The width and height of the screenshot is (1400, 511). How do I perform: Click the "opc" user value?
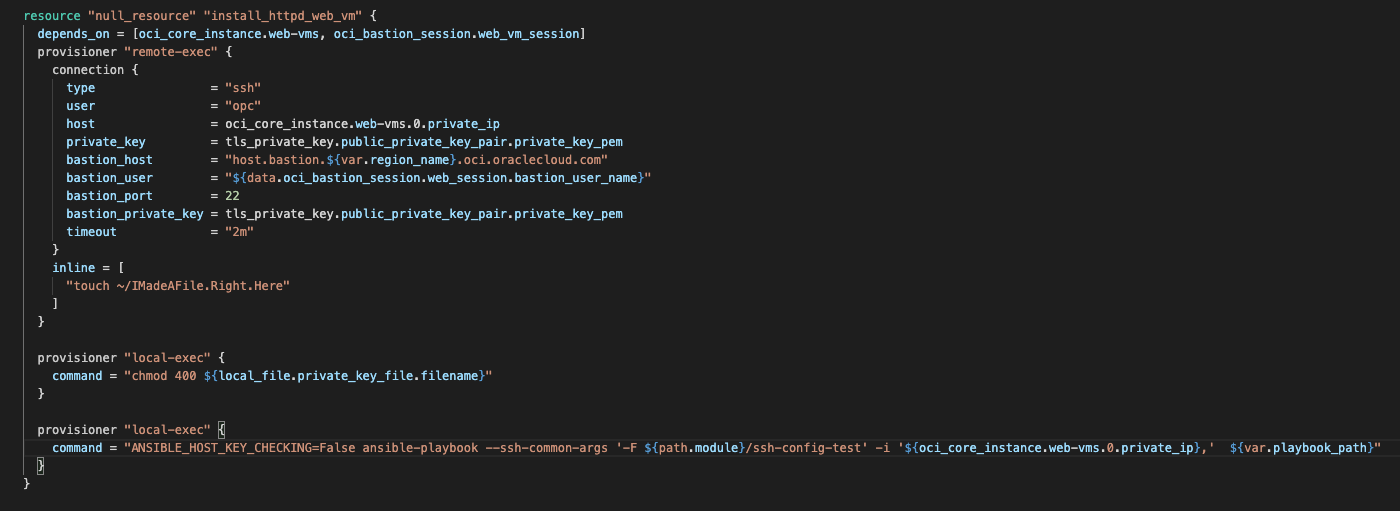point(243,106)
